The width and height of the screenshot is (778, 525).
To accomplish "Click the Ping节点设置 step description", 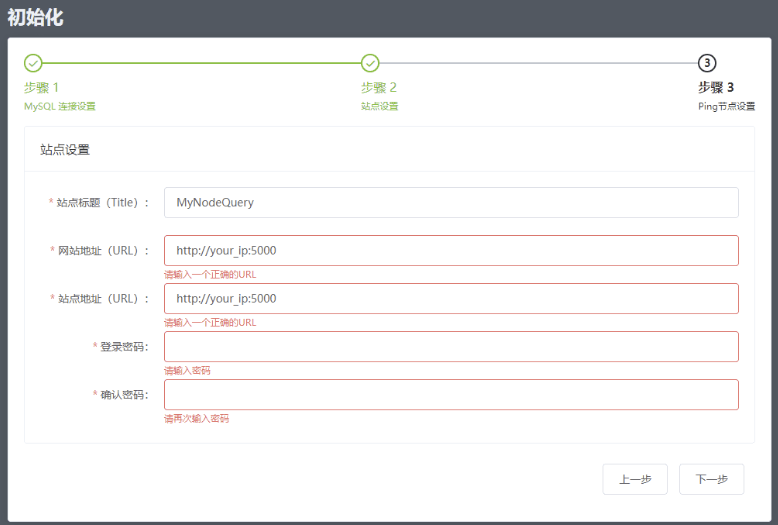I will pos(726,106).
